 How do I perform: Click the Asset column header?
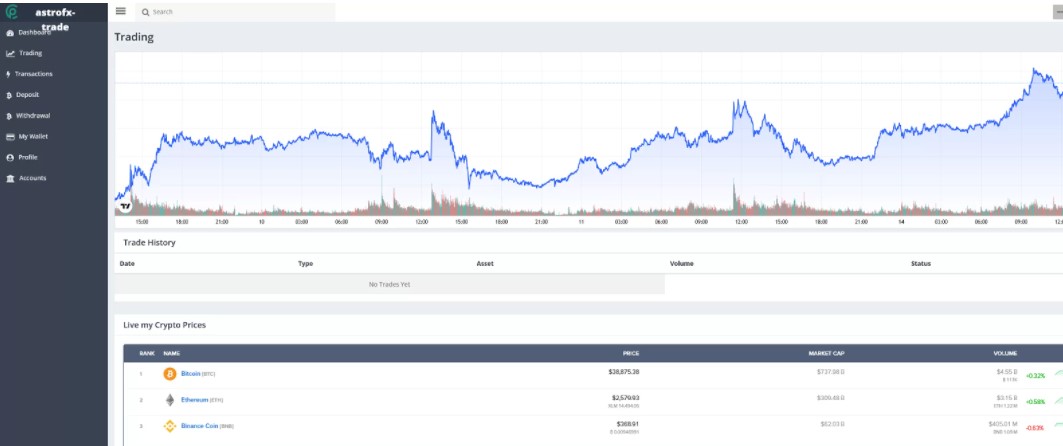(485, 264)
